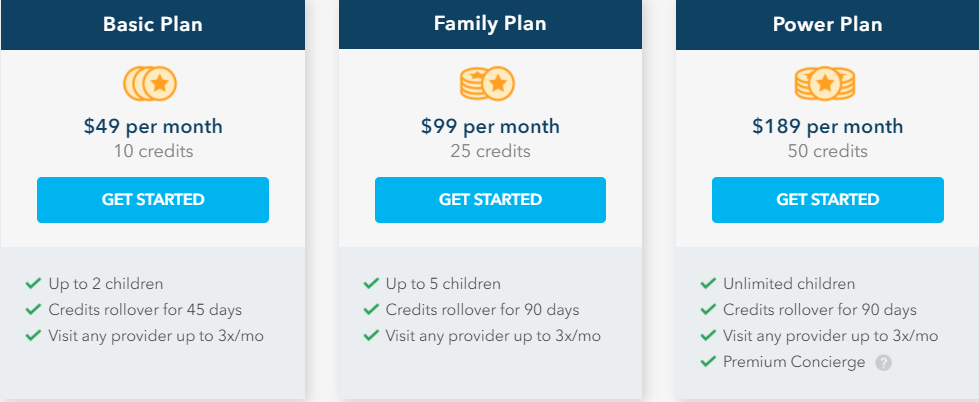Click the $49 per month price
The height and width of the screenshot is (402, 979).
[153, 127]
